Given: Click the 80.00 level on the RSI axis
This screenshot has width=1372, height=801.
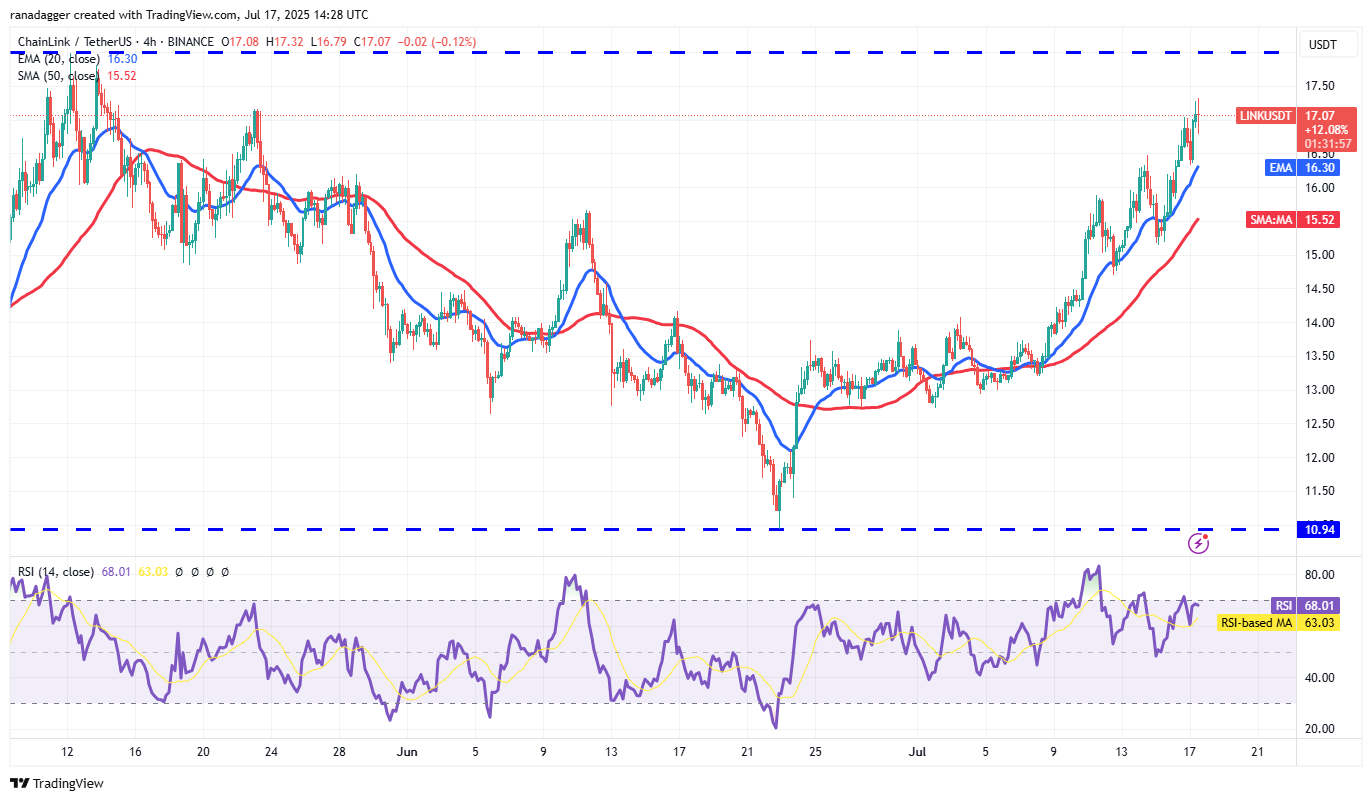Looking at the screenshot, I should [x=1320, y=575].
